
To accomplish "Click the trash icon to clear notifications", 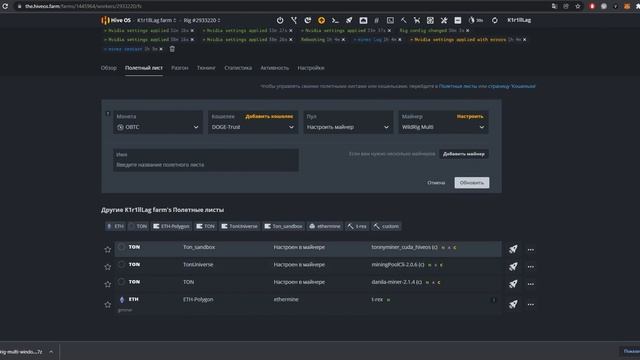I will click(172, 49).
